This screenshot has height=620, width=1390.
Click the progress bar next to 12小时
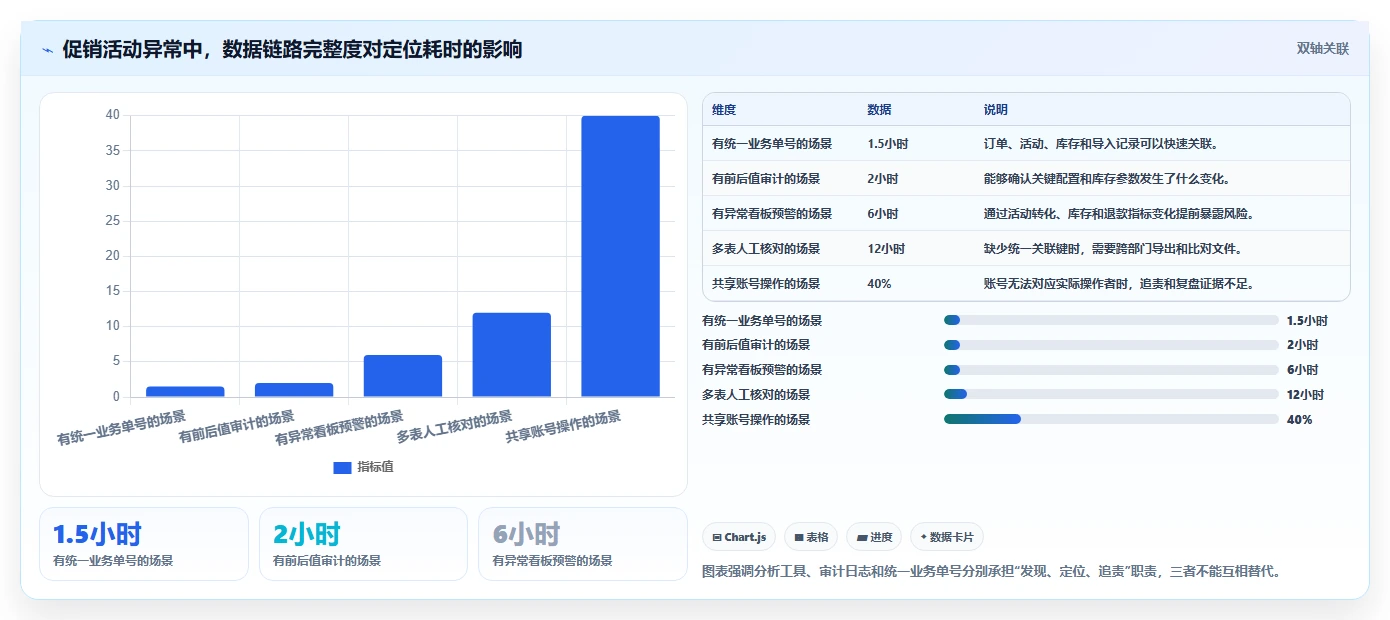(x=1111, y=394)
